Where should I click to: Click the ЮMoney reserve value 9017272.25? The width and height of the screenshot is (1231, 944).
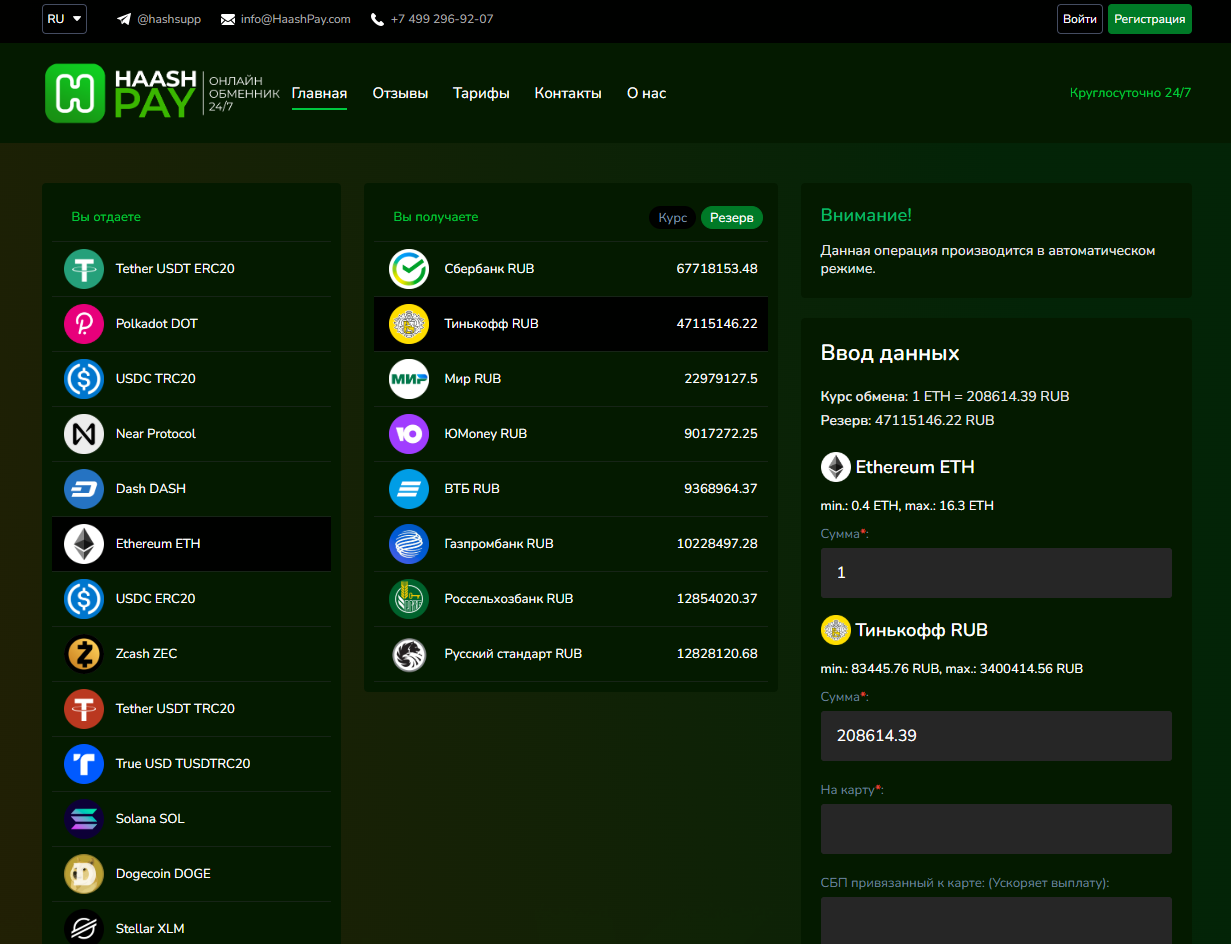(721, 434)
